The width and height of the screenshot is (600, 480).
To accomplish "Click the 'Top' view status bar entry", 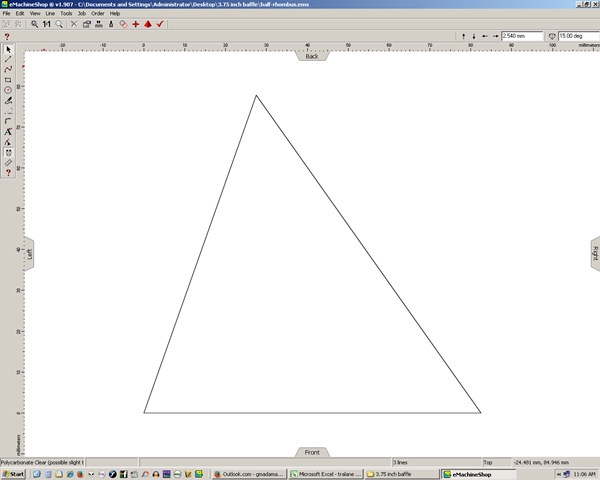I will click(488, 462).
